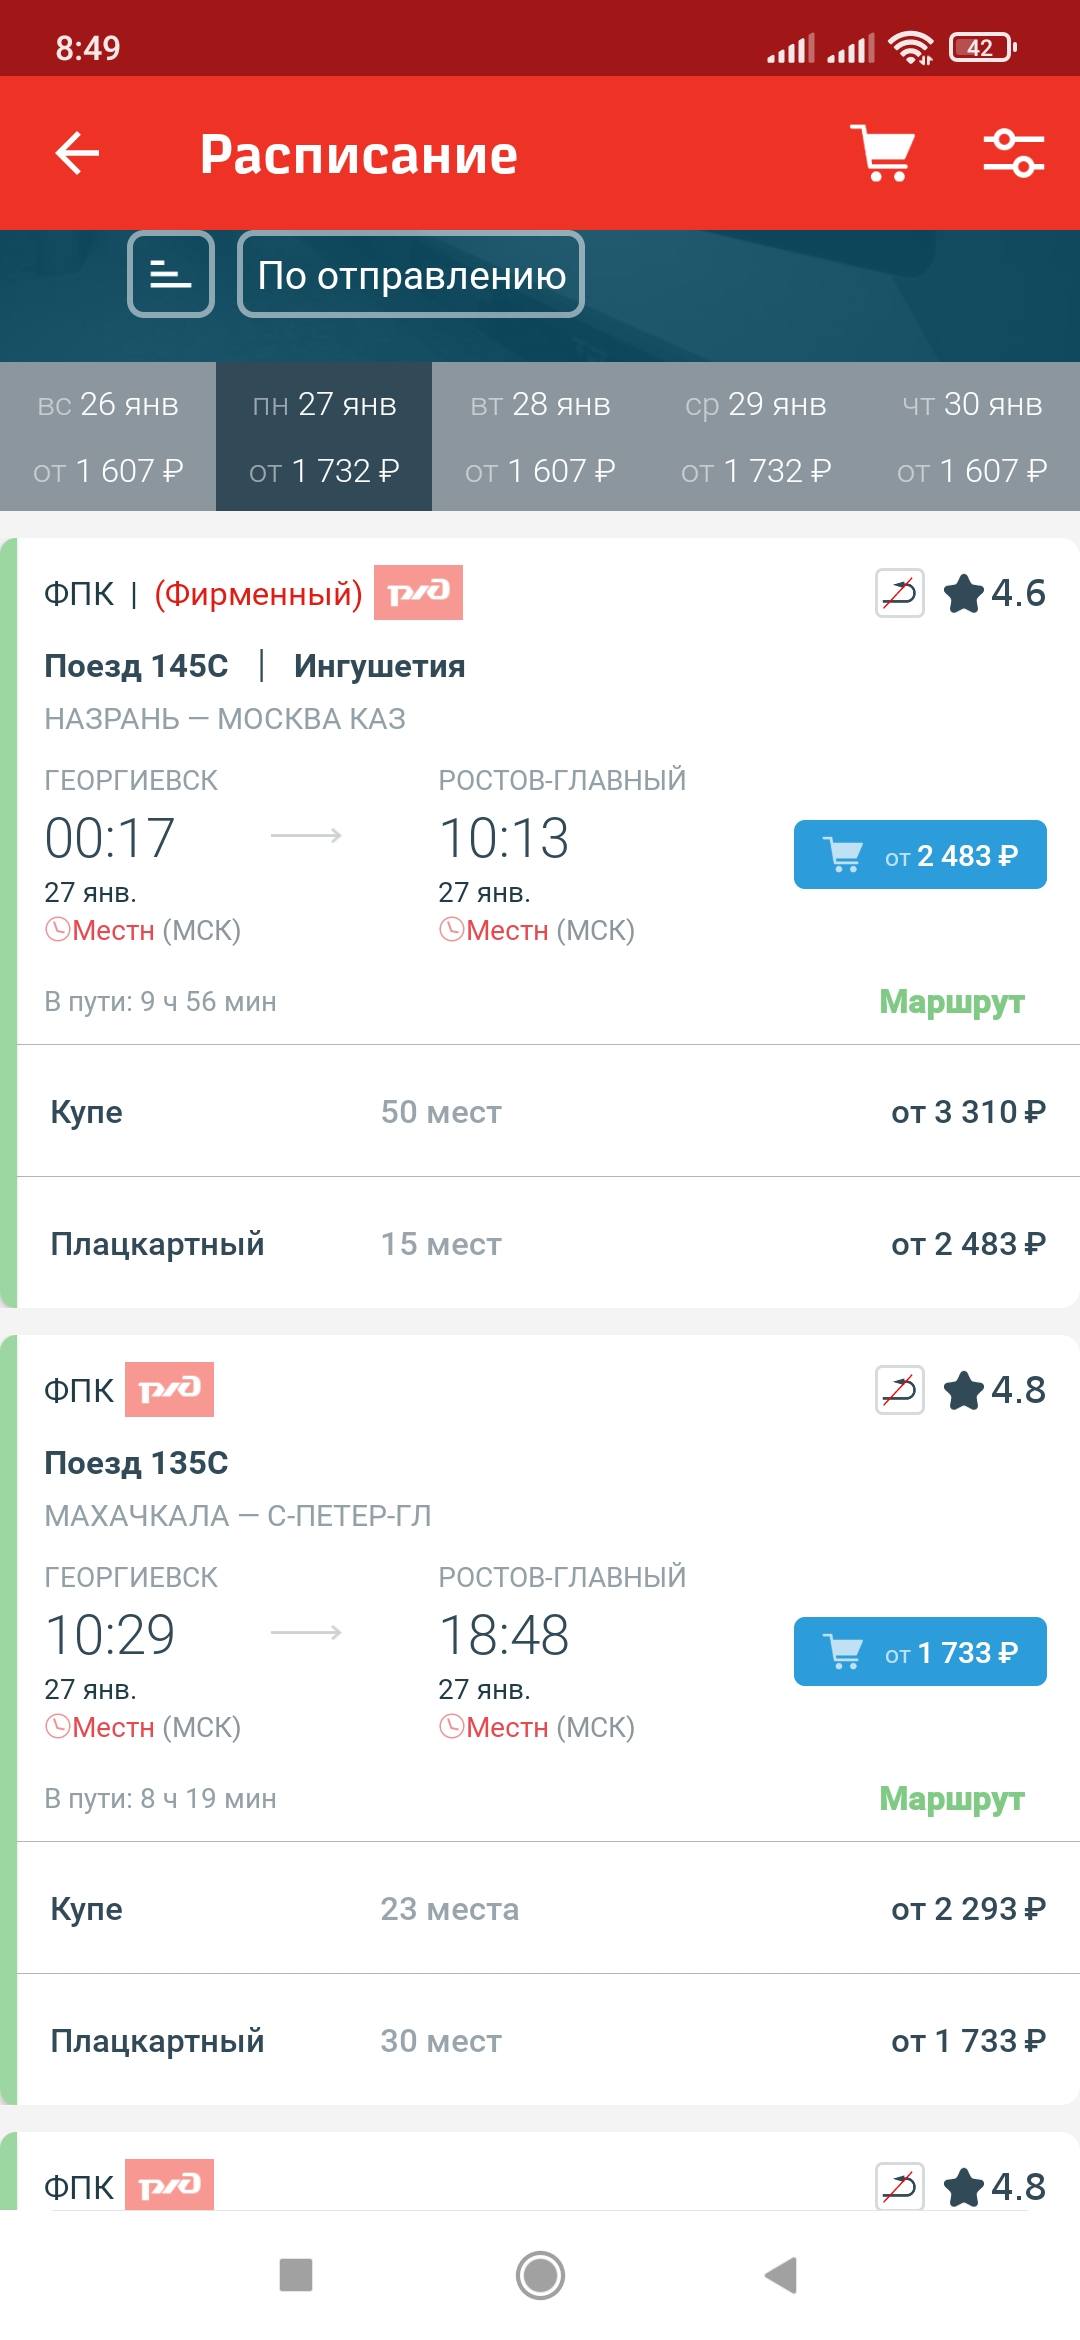The image size is (1080, 2340).
Task: Expand Плацкартный class on train 135С
Action: pyautogui.click(x=540, y=2040)
